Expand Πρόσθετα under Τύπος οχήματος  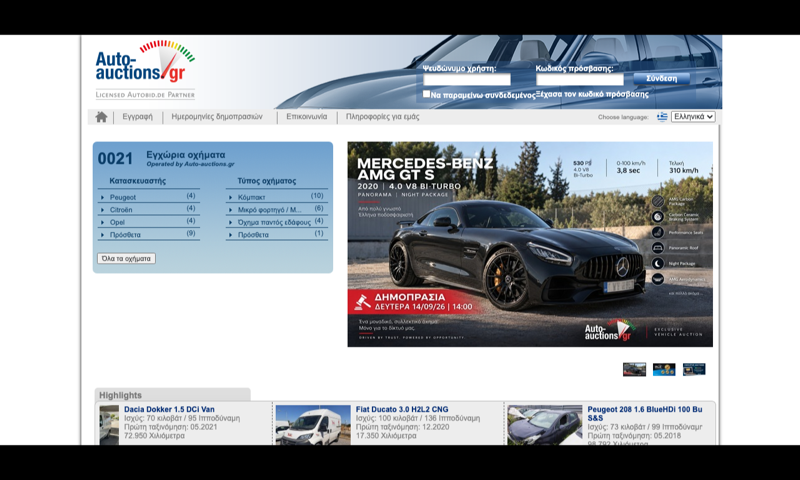pos(253,235)
